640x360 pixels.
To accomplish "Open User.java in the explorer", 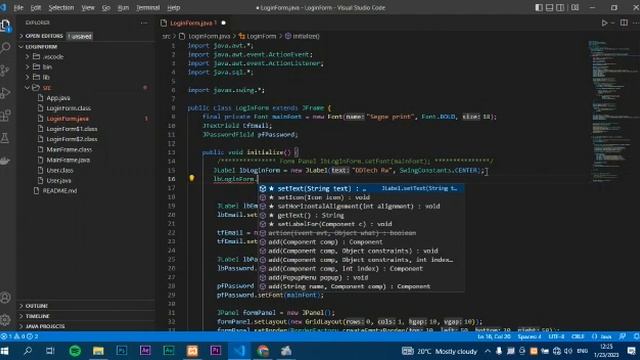I will pyautogui.click(x=59, y=180).
